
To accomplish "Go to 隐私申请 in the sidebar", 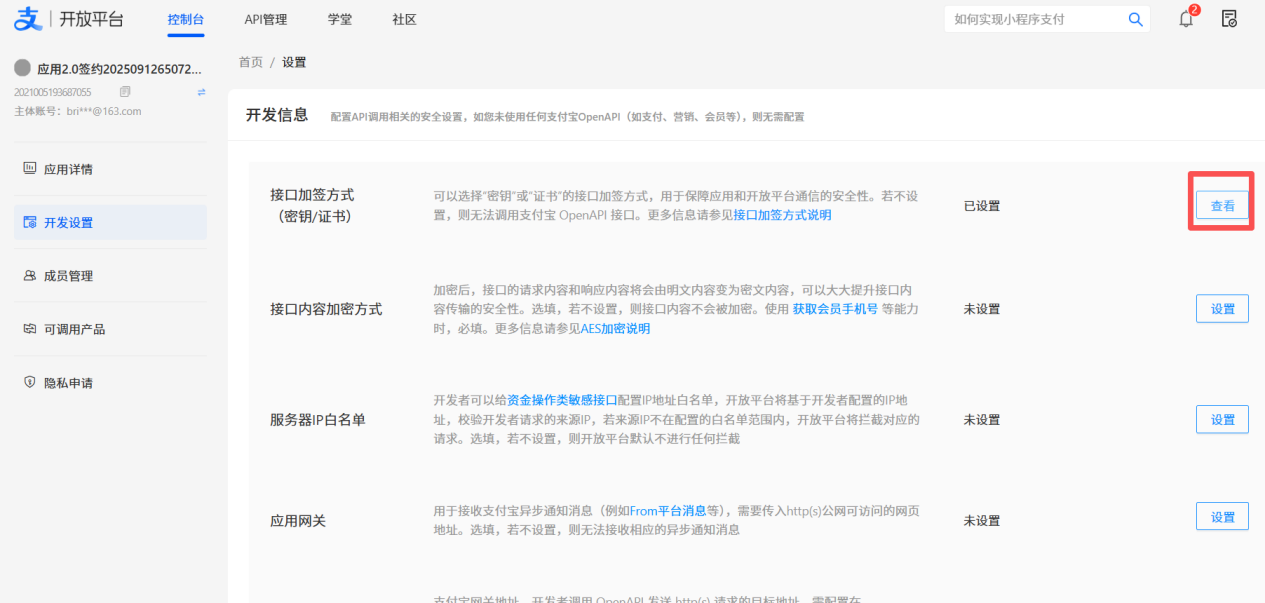I will click(x=68, y=383).
